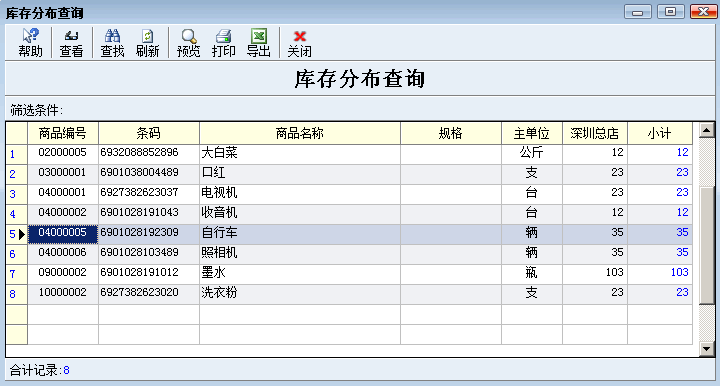Click the 主单位 column header
Screen dimensions: 720x386
point(532,133)
